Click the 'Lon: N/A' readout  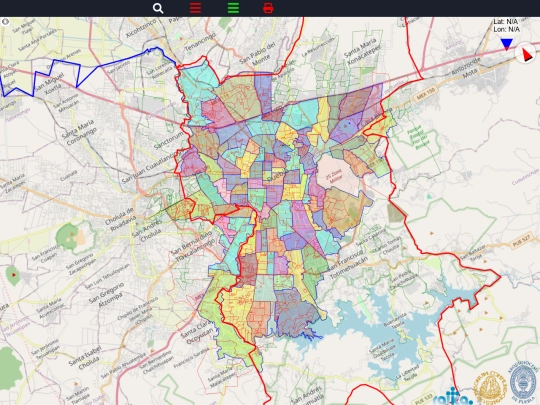(506, 29)
